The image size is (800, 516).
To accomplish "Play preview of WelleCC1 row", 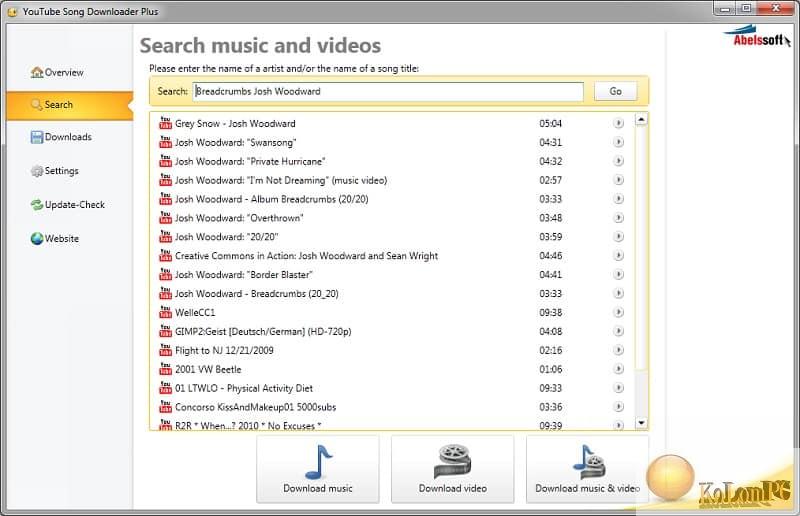I will click(x=618, y=312).
